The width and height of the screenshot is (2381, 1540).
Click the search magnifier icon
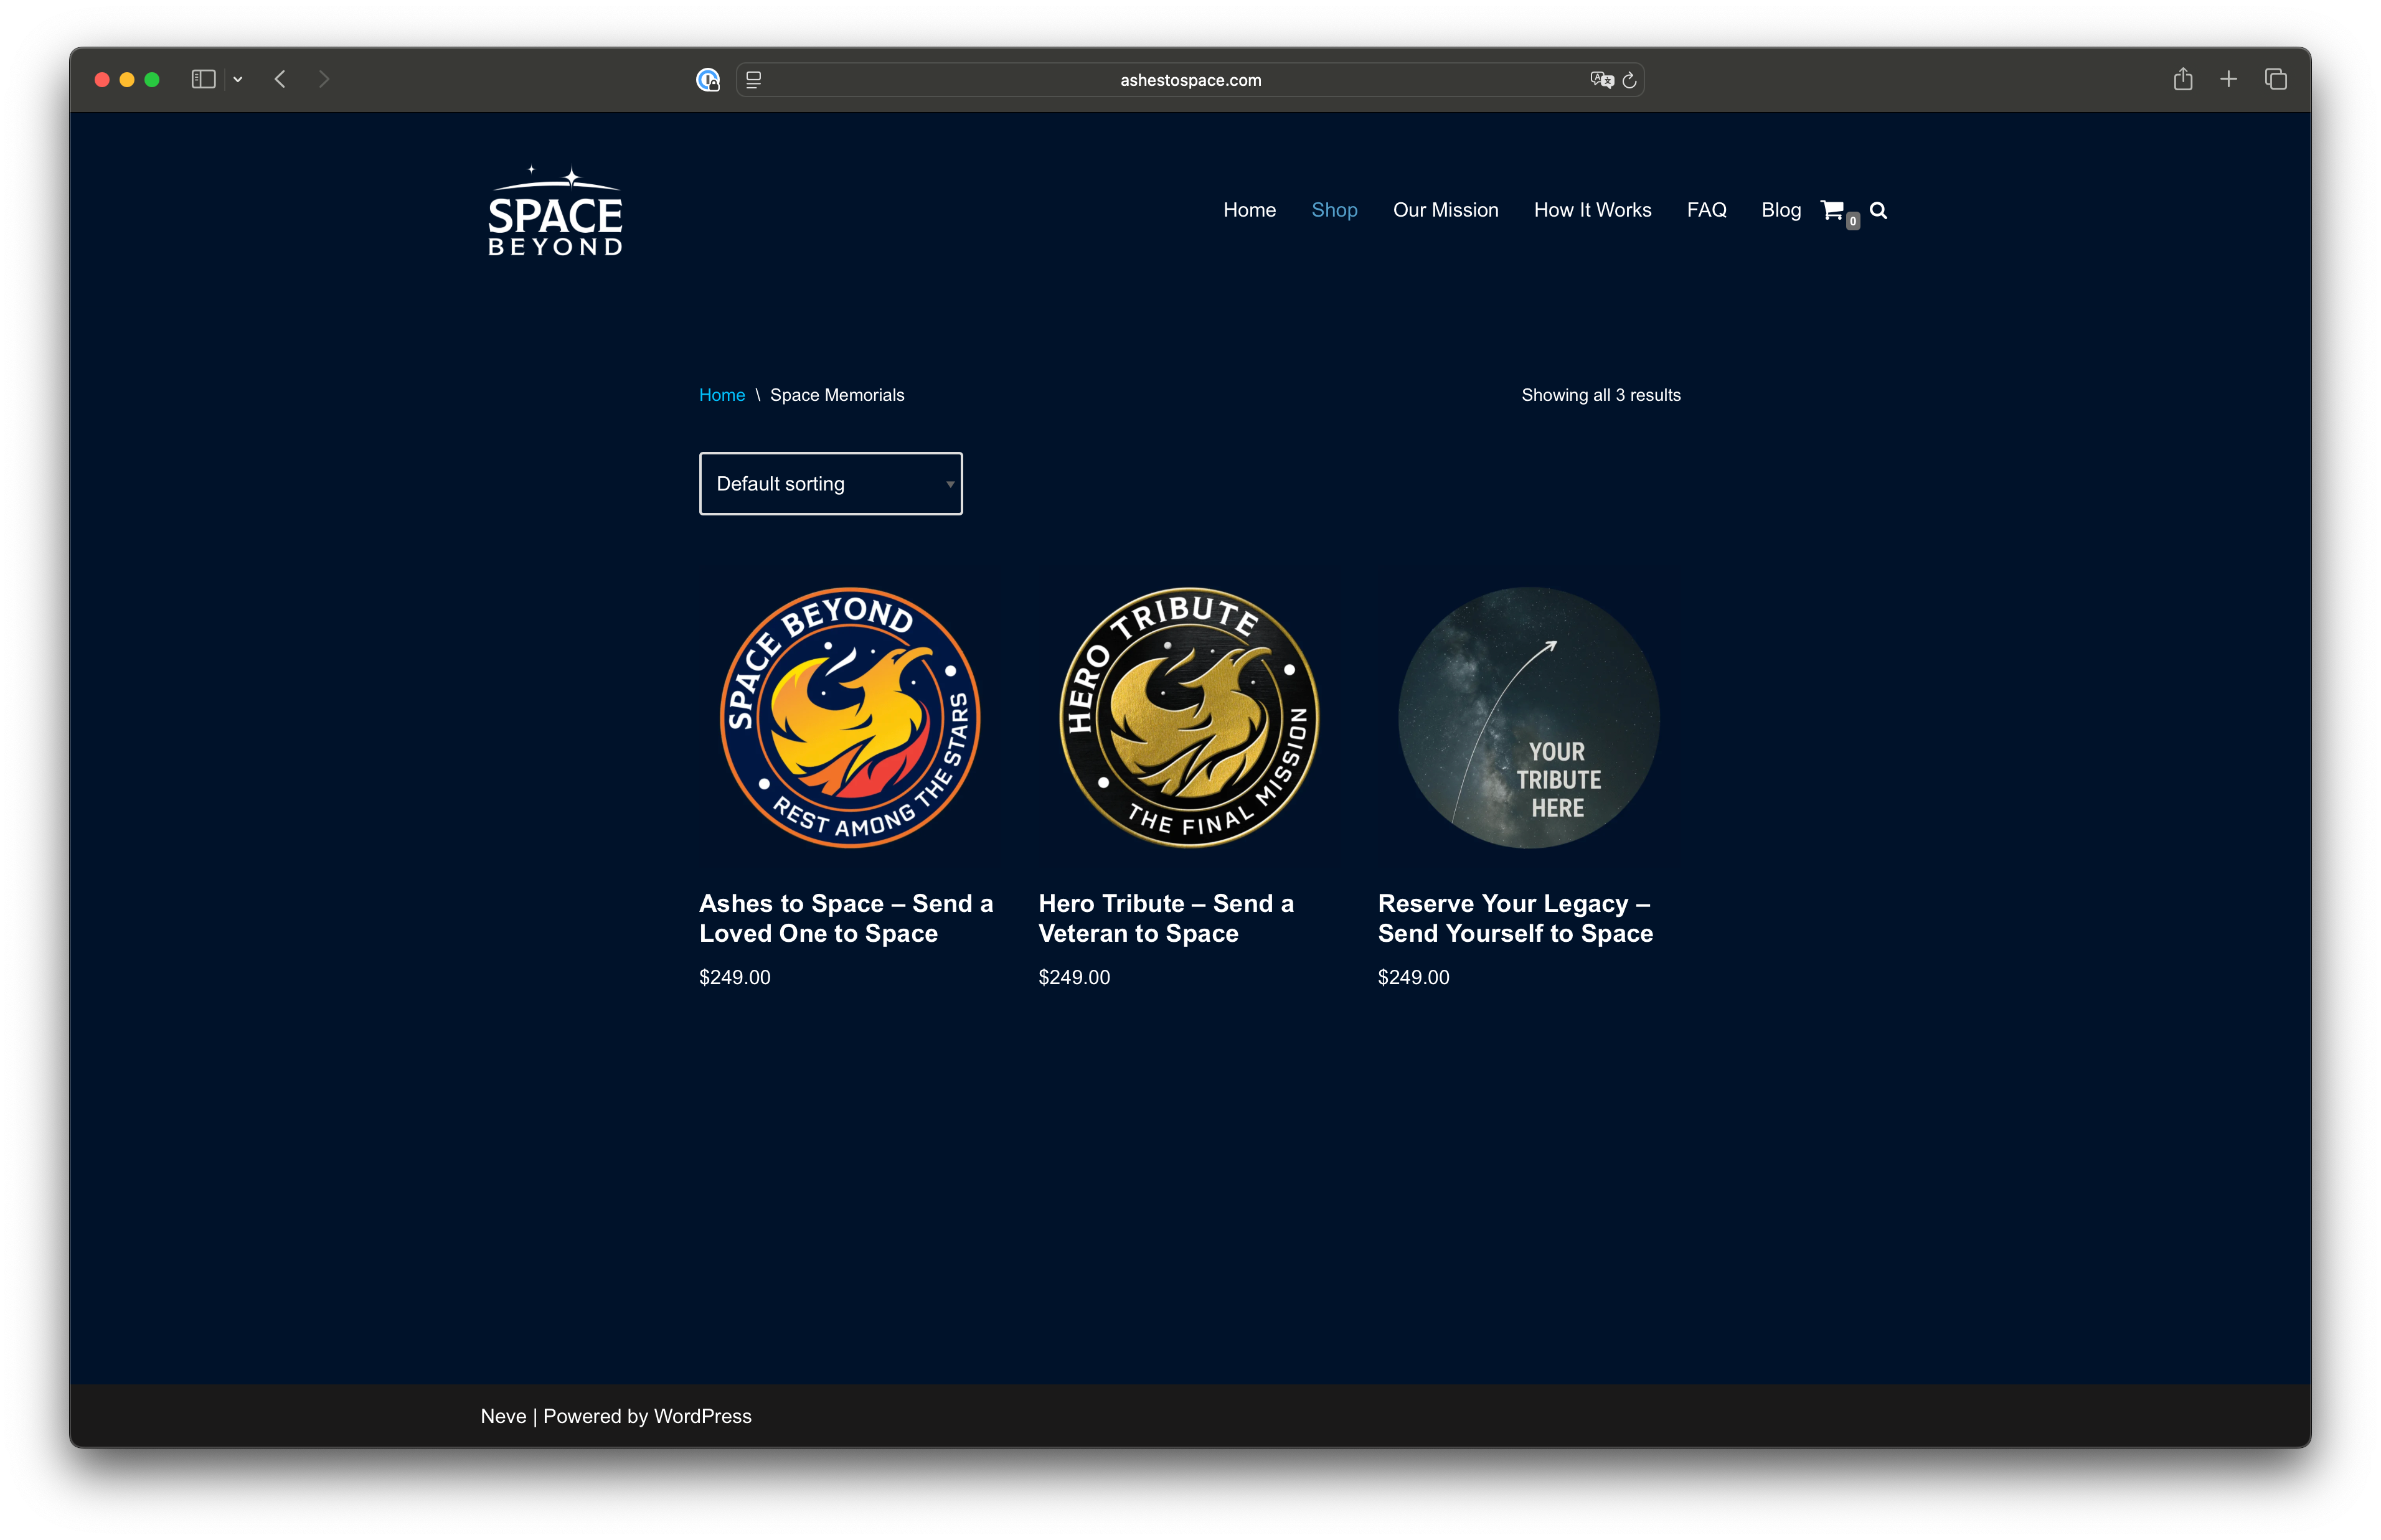tap(1878, 210)
